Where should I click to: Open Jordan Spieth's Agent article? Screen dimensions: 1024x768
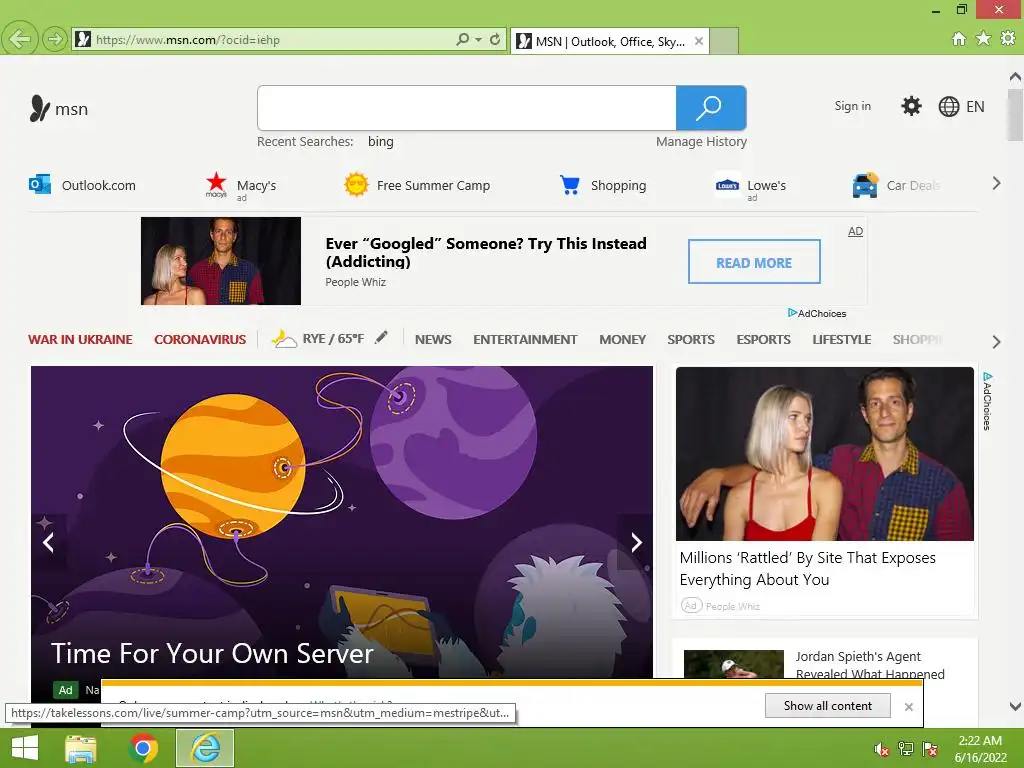tap(870, 665)
